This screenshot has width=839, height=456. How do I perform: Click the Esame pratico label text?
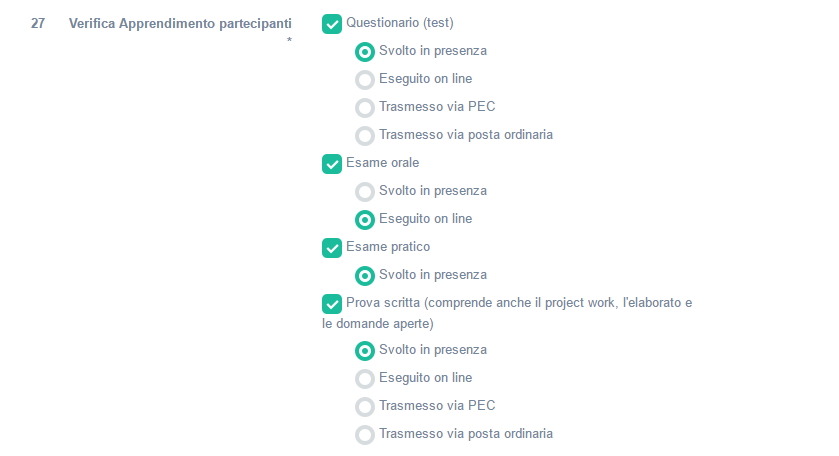pyautogui.click(x=388, y=247)
